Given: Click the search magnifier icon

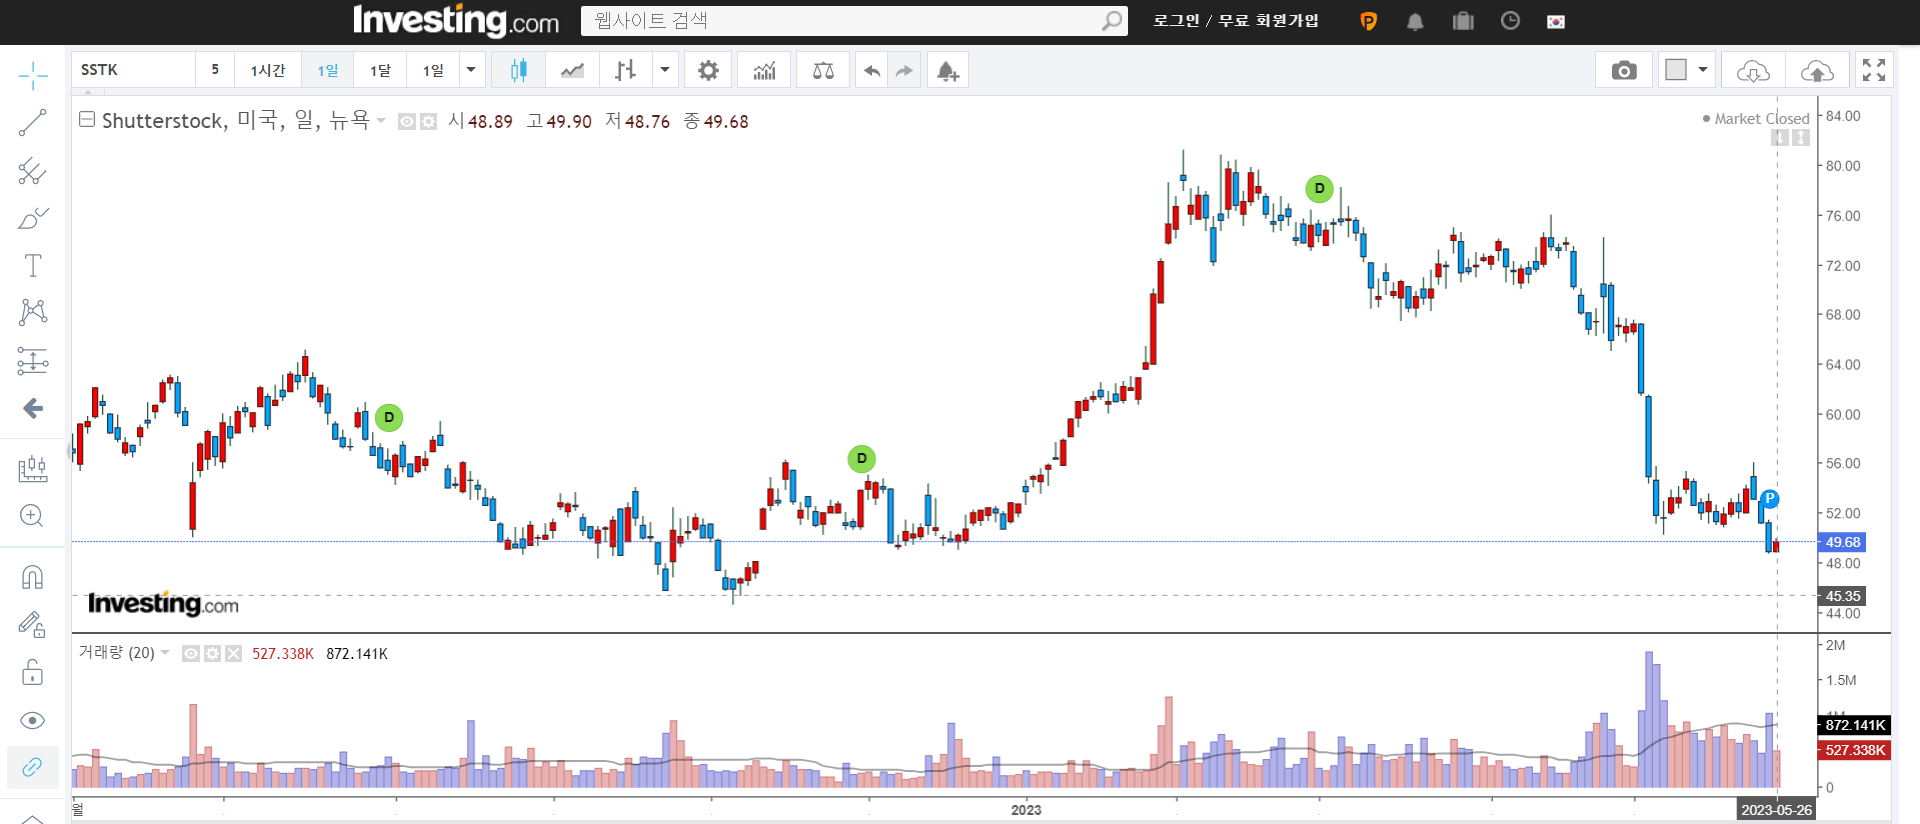Looking at the screenshot, I should pos(1112,21).
